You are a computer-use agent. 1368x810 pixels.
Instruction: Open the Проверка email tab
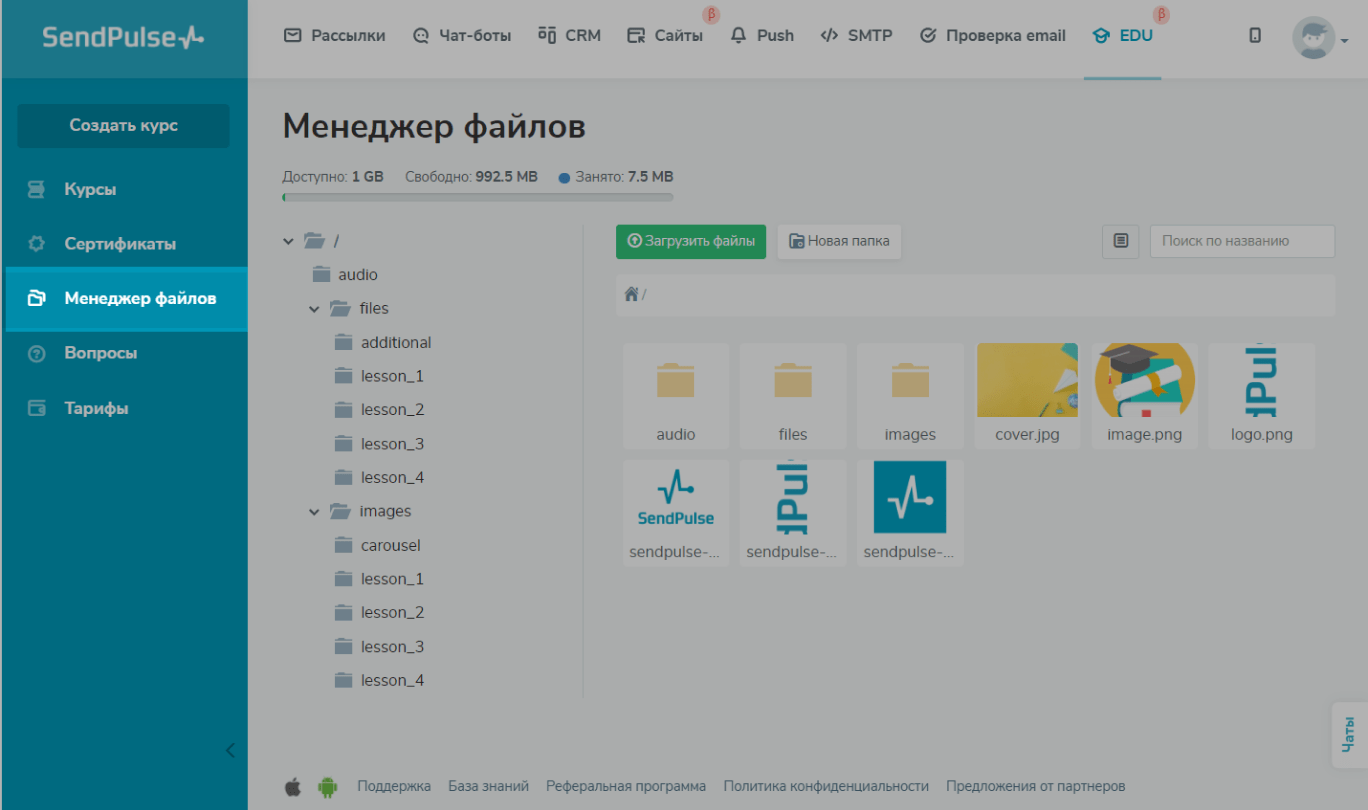[992, 36]
